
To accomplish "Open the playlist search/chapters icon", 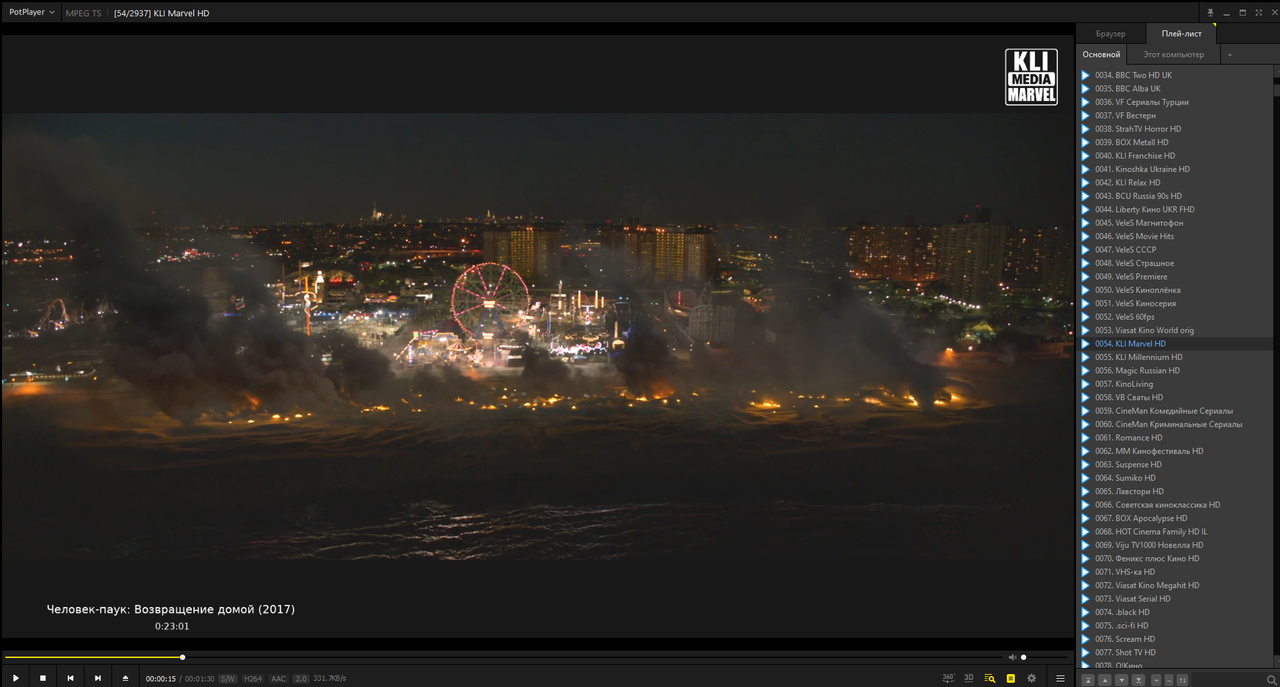I will [x=990, y=678].
